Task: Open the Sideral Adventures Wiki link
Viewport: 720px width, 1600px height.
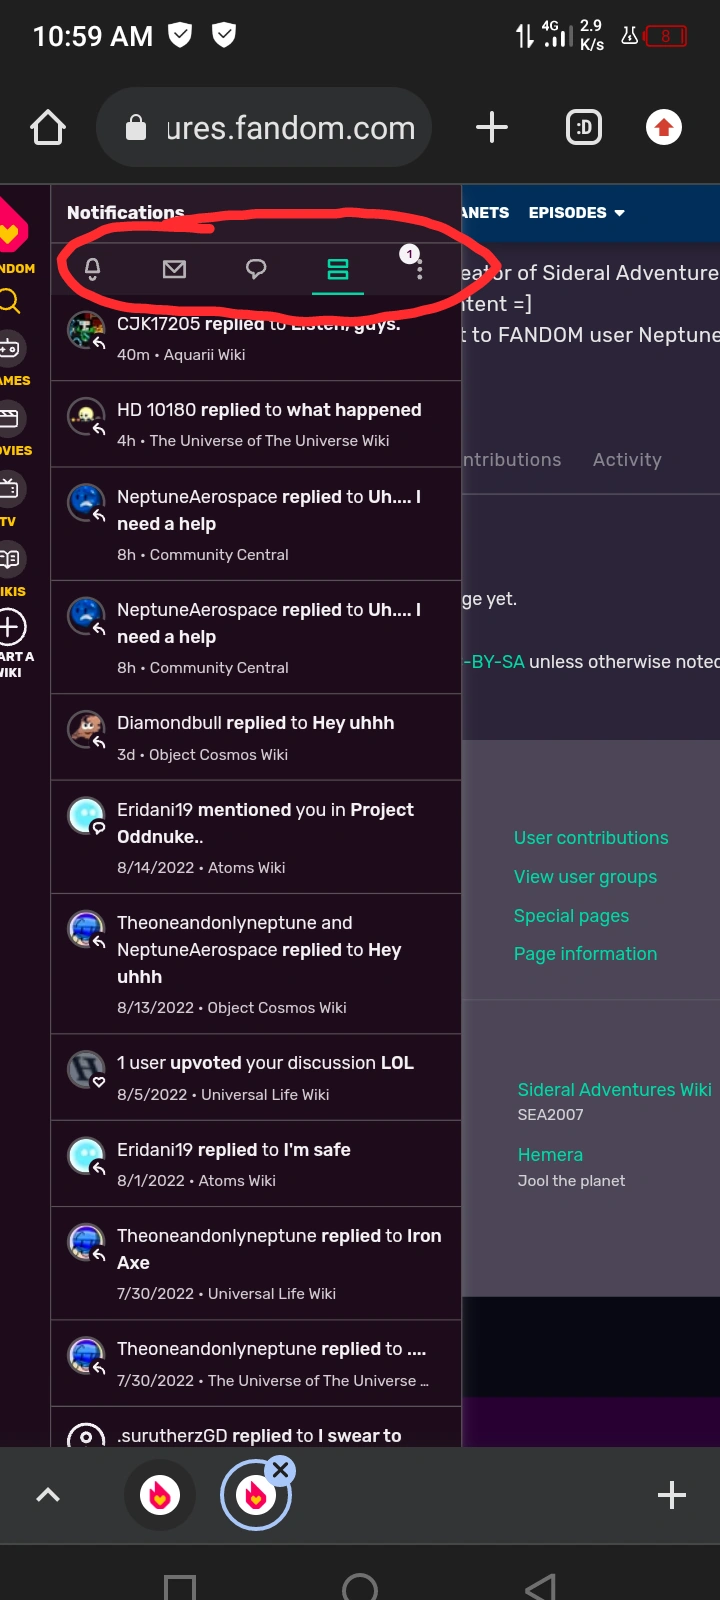Action: 614,1090
